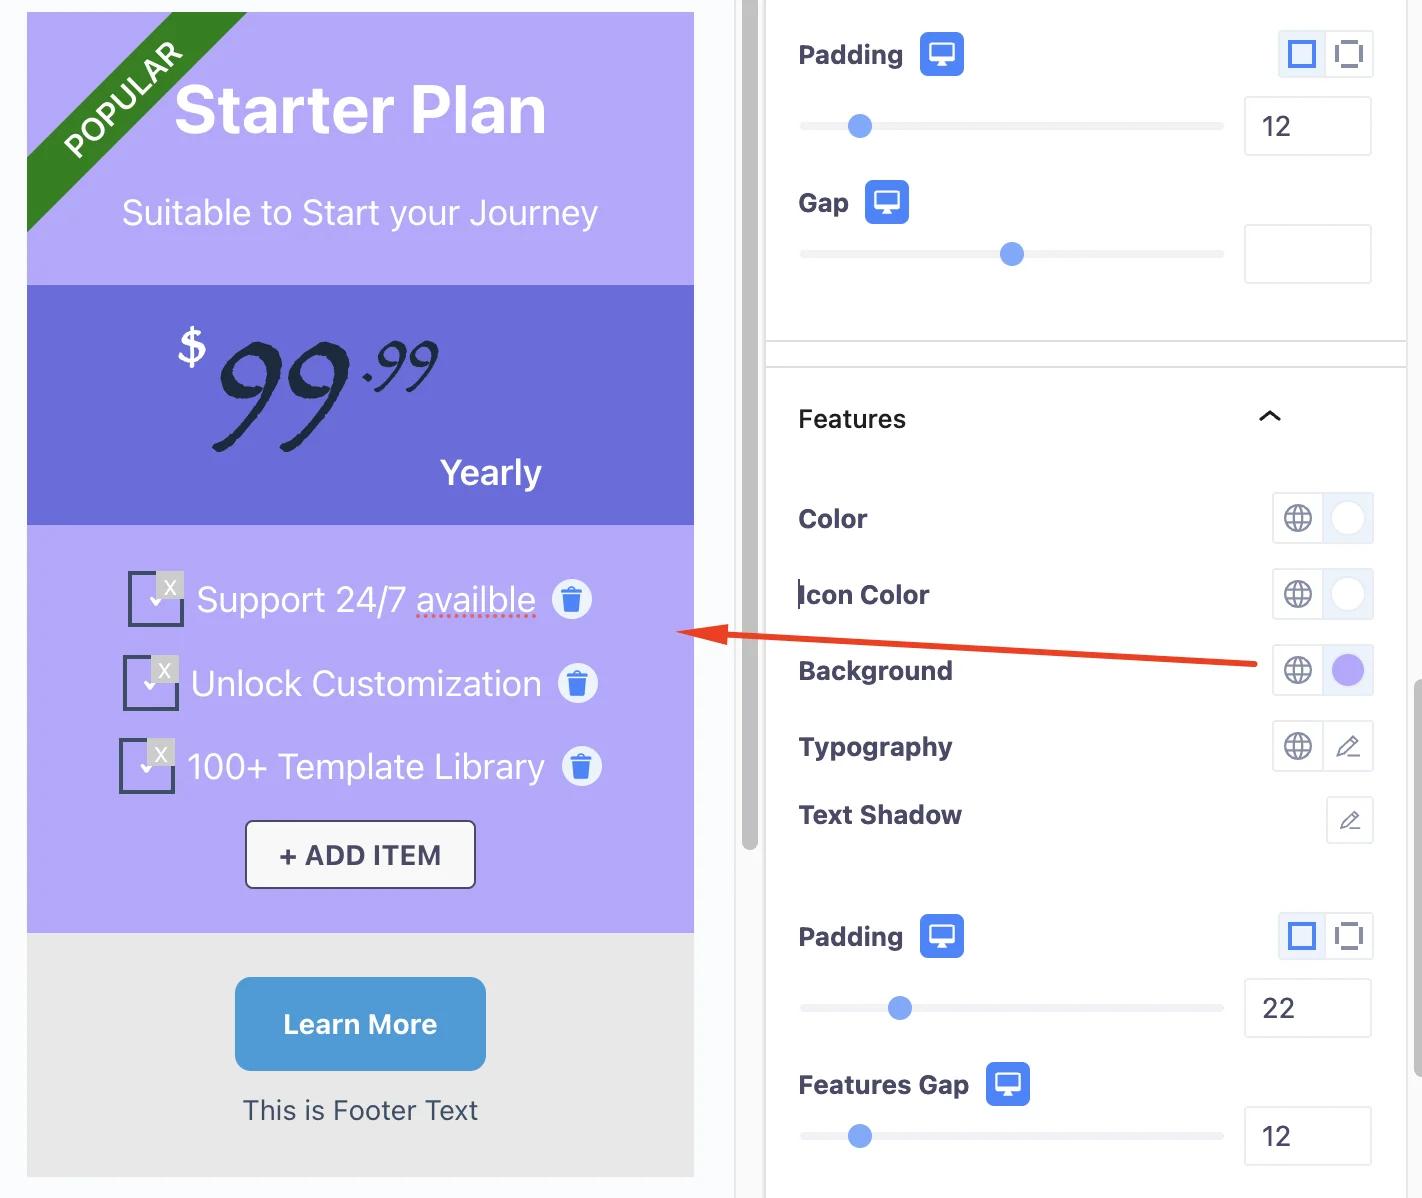1422x1198 pixels.
Task: Click the Features Gap device icon
Action: pyautogui.click(x=1007, y=1083)
